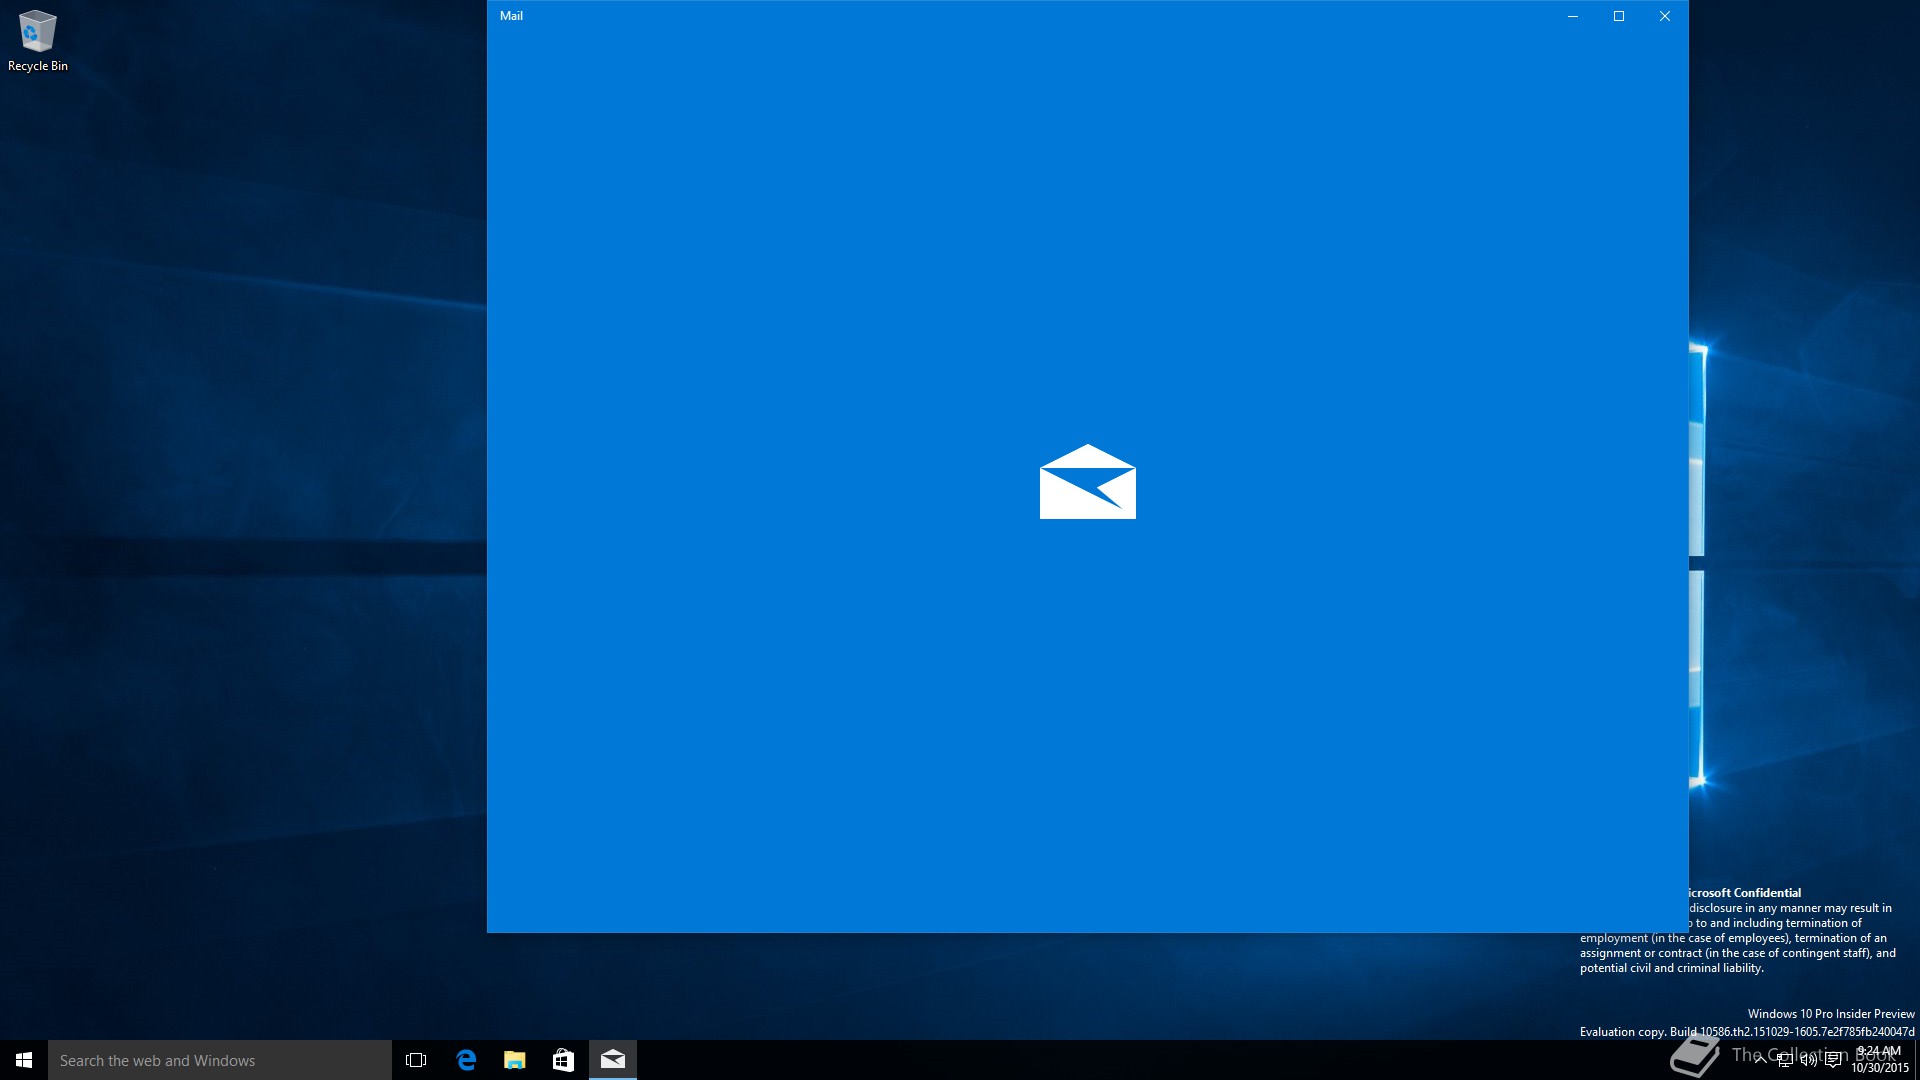Maximize the Mail window

click(1619, 16)
